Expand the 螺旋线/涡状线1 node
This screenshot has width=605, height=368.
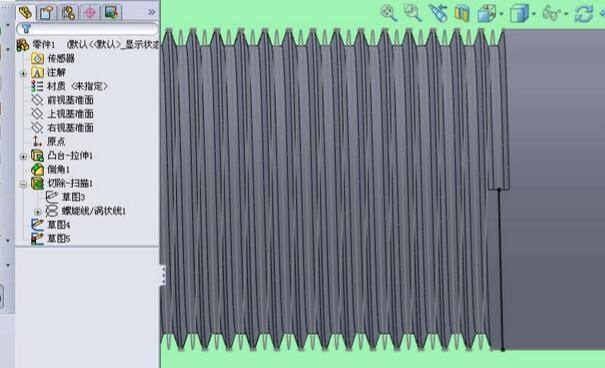pyautogui.click(x=37, y=212)
